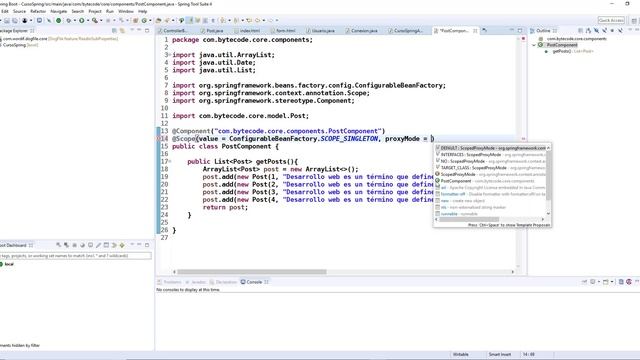Show the hidden editor tabs list
Viewport: 640px width, 360px height.
pyautogui.click(x=484, y=30)
